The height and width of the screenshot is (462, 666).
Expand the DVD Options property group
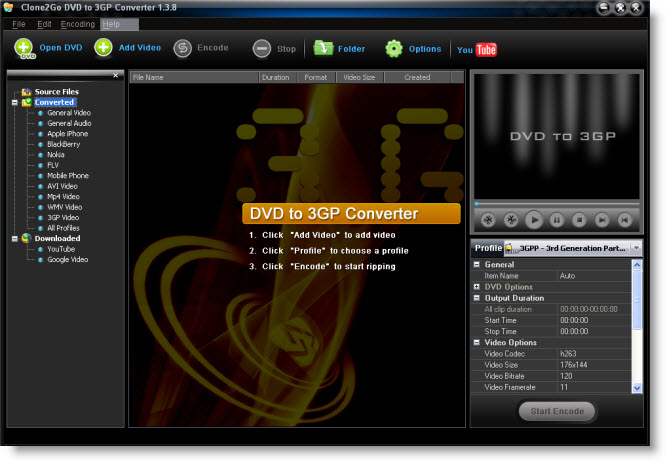click(477, 287)
